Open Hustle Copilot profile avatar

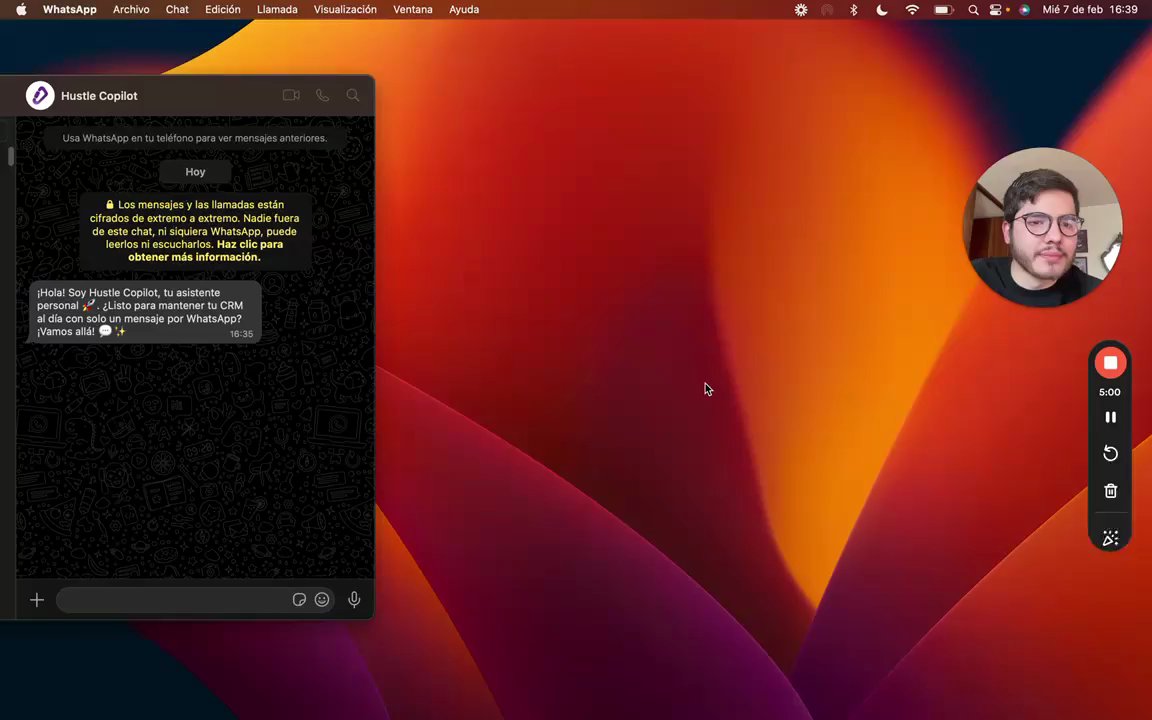click(x=40, y=96)
